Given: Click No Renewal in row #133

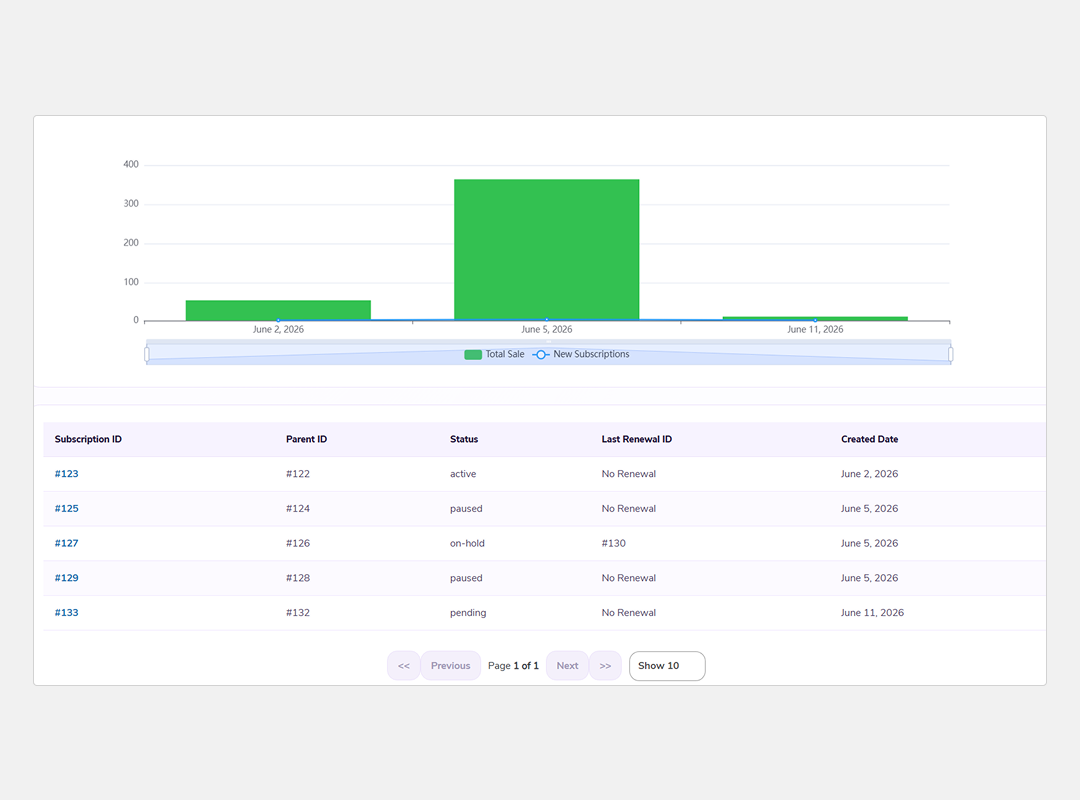Looking at the screenshot, I should pos(629,613).
